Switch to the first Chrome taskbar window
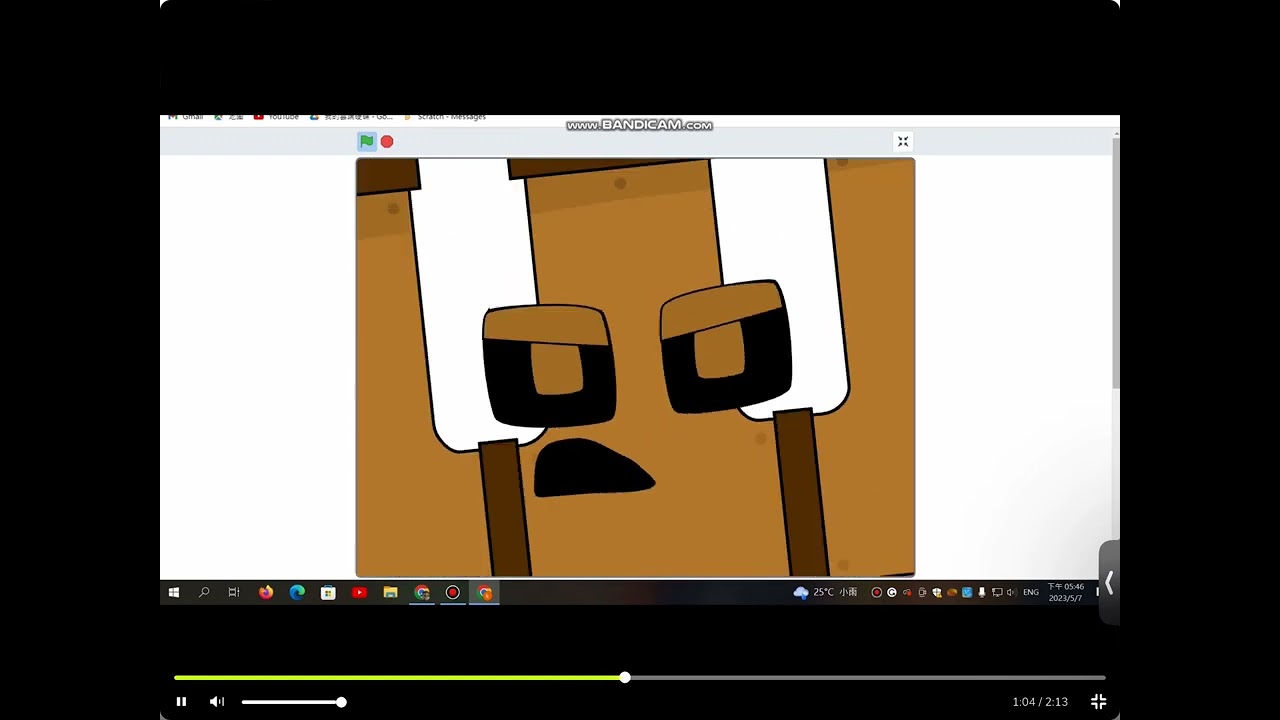 (x=422, y=593)
